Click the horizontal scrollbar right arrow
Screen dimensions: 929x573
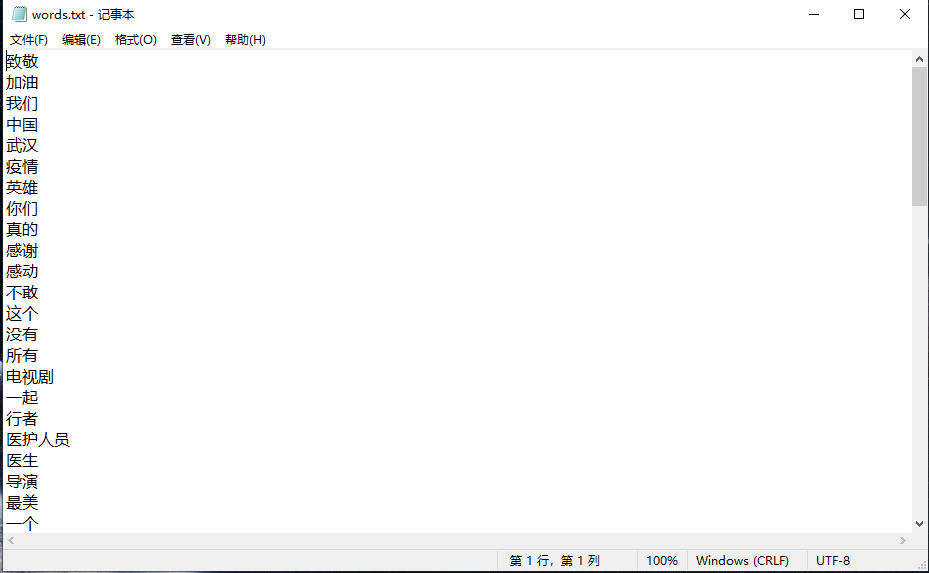click(903, 540)
